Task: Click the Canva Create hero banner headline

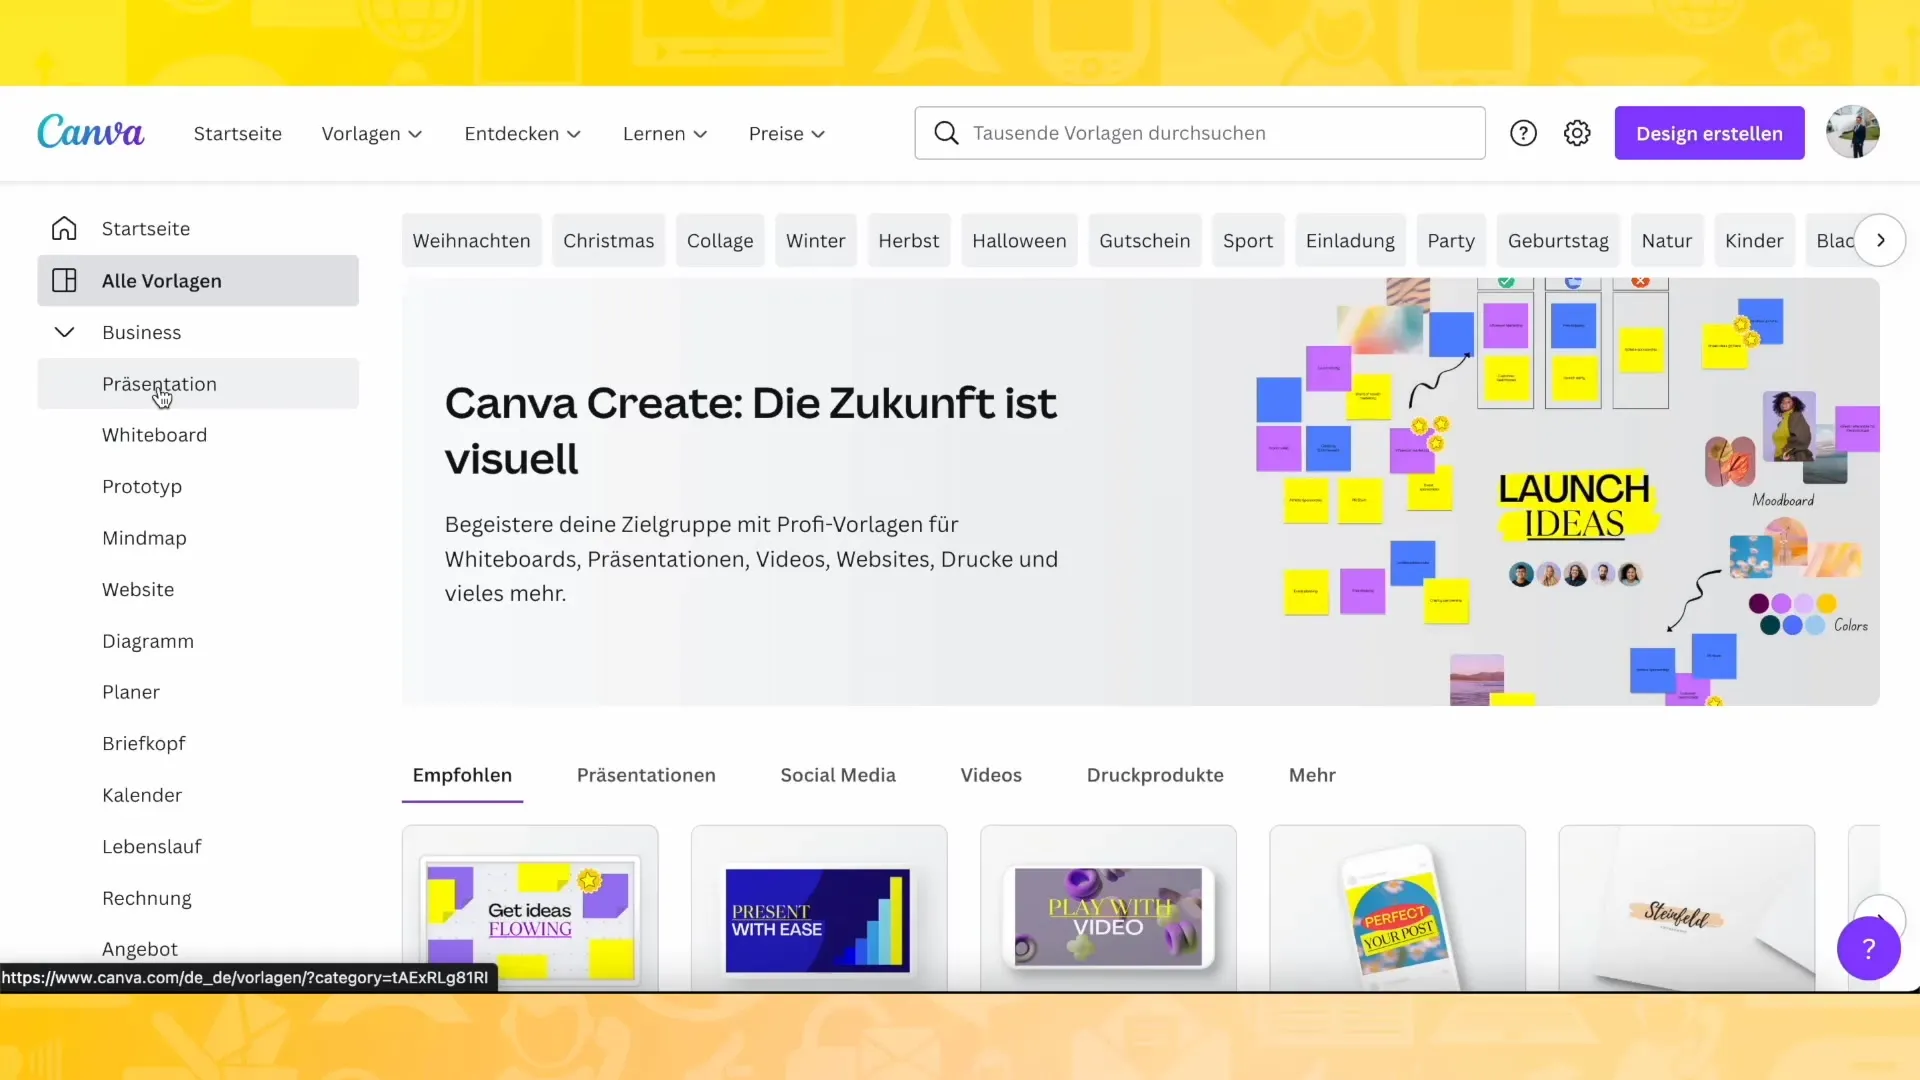Action: click(750, 431)
